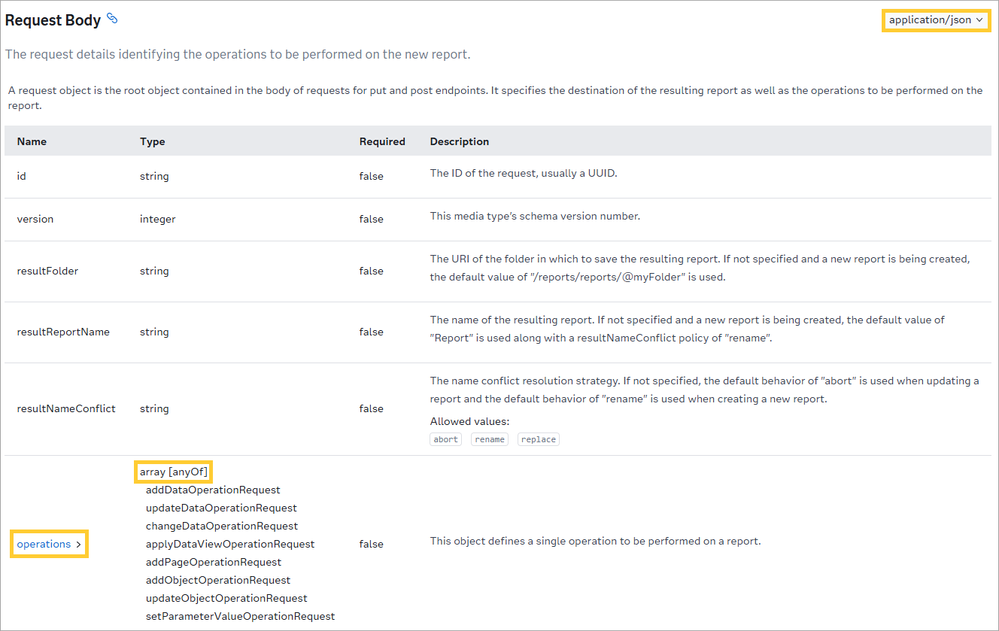
Task: Select addPageOperationRequest in the type list
Action: (x=213, y=562)
